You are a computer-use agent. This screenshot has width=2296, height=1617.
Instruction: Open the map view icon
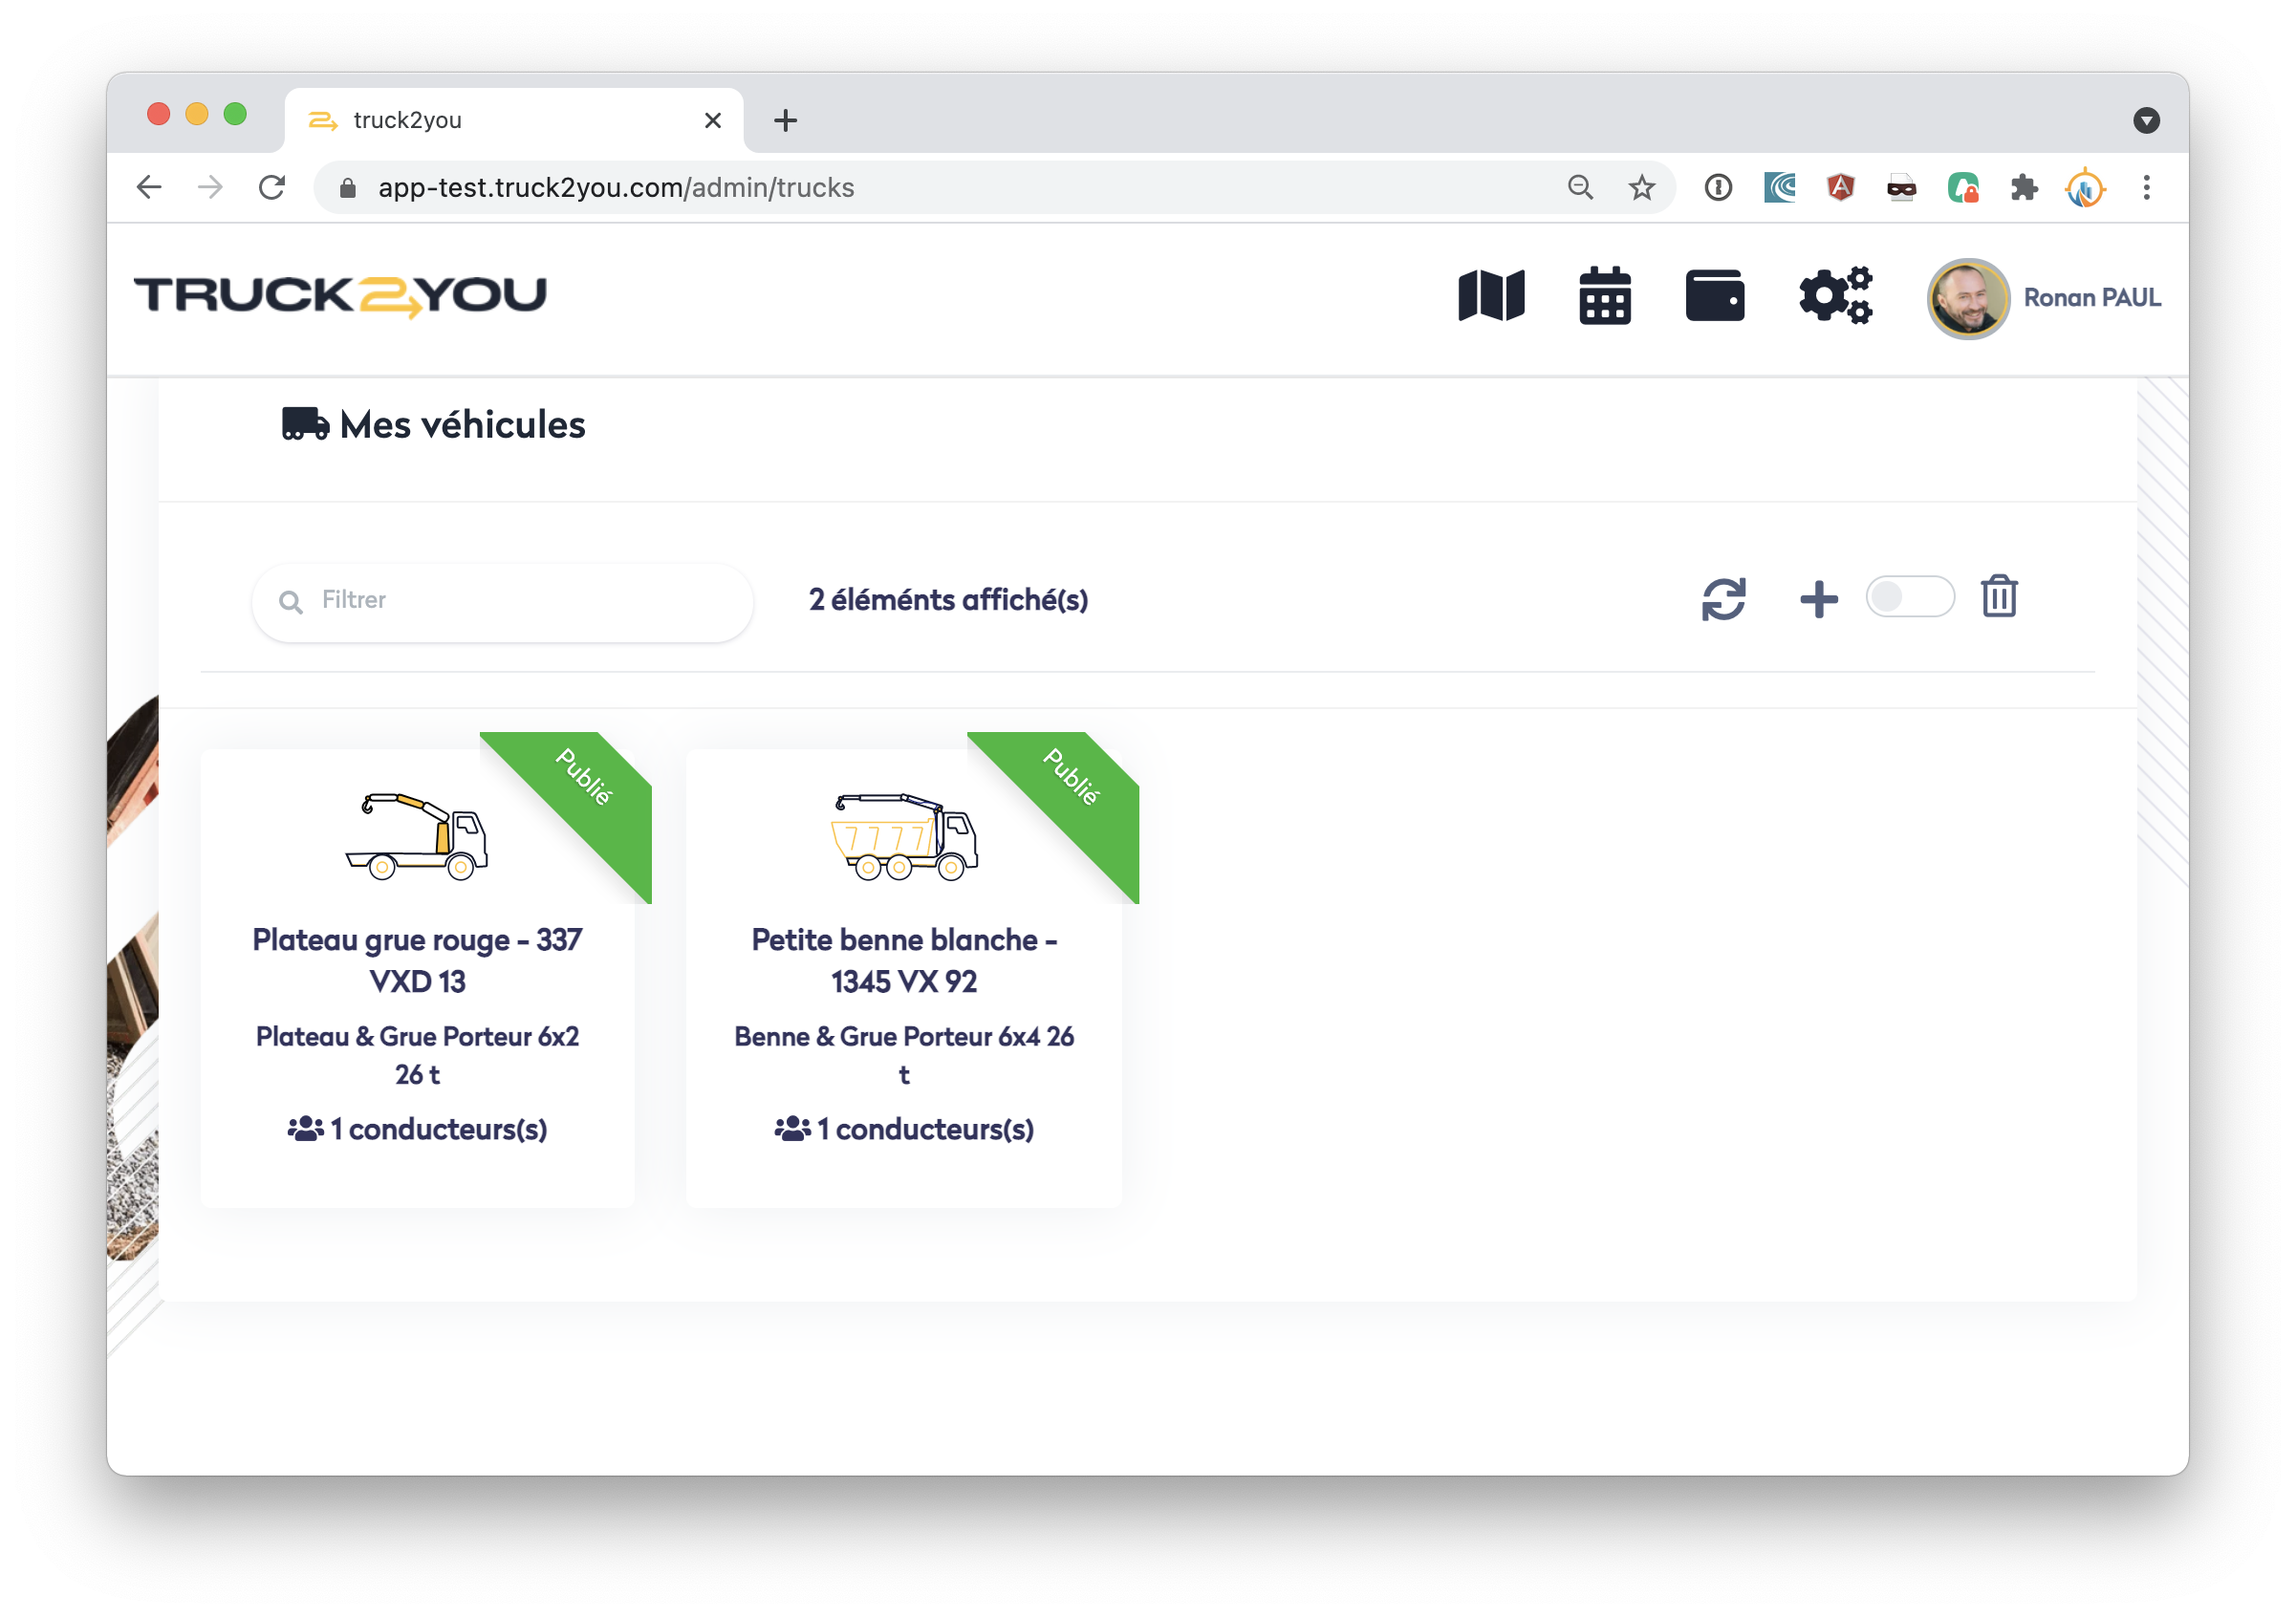(1490, 296)
